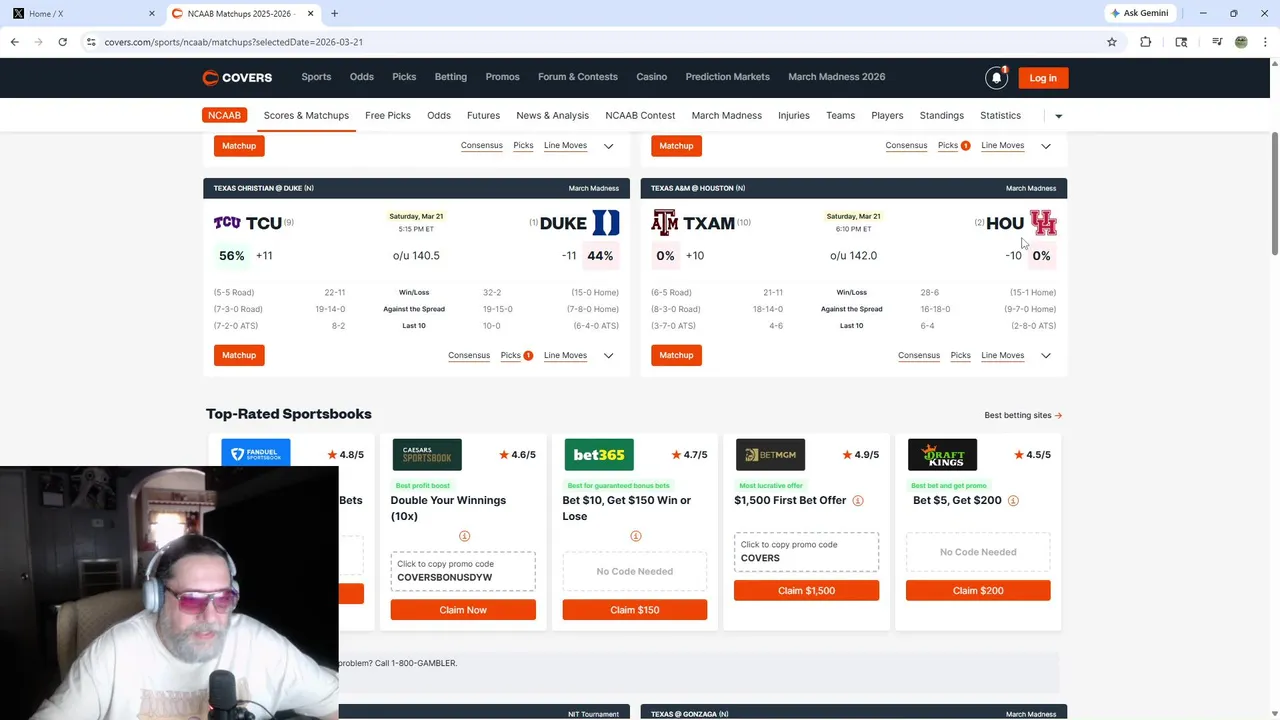
Task: Switch to the Home / X tab
Action: (x=82, y=13)
